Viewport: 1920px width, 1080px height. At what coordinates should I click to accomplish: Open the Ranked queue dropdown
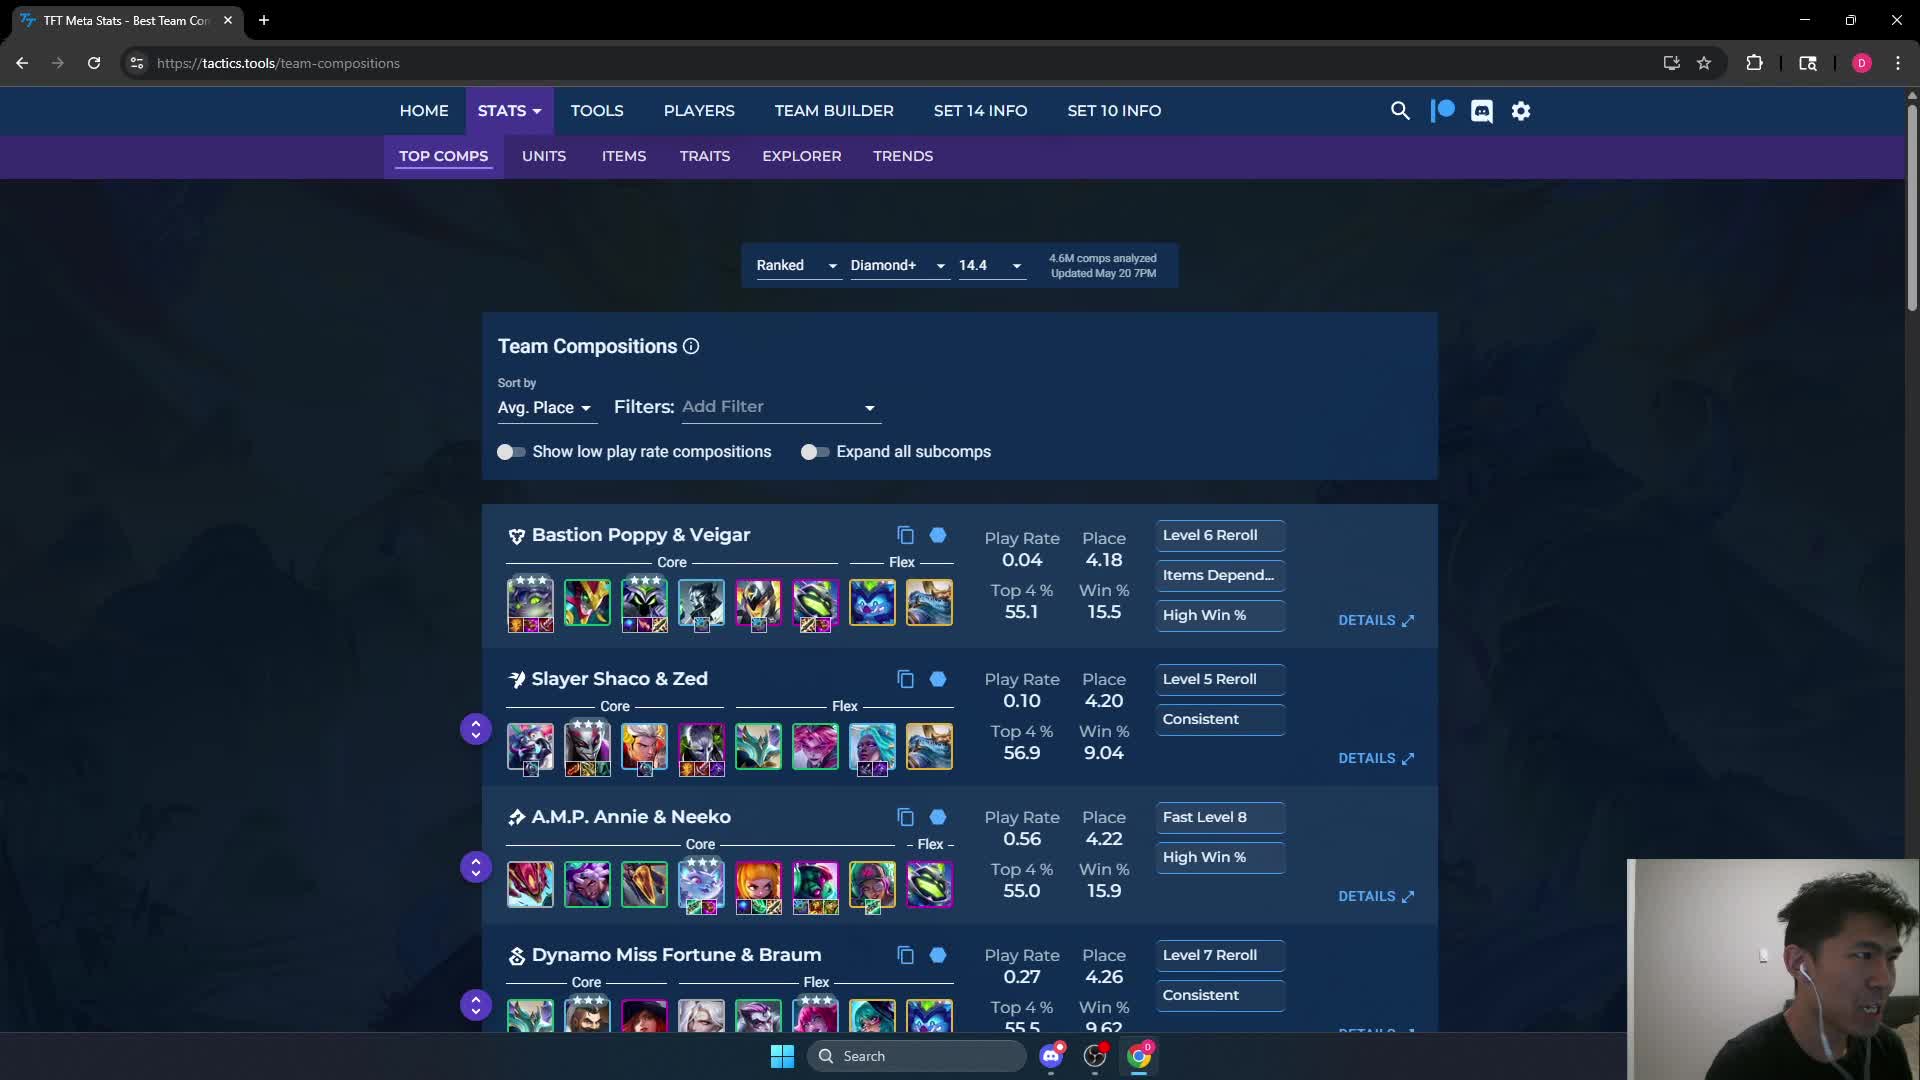click(797, 265)
